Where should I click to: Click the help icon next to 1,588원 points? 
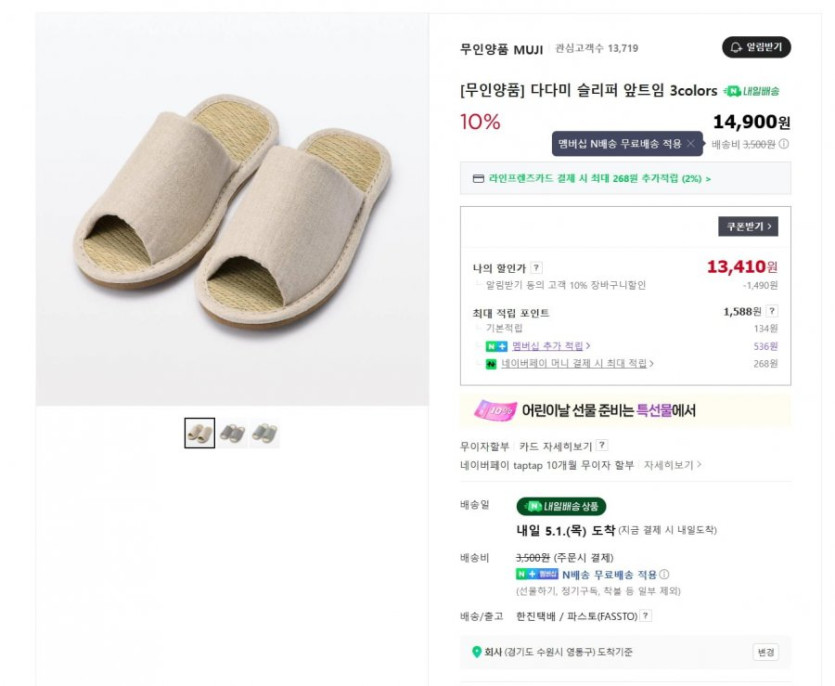click(x=772, y=311)
